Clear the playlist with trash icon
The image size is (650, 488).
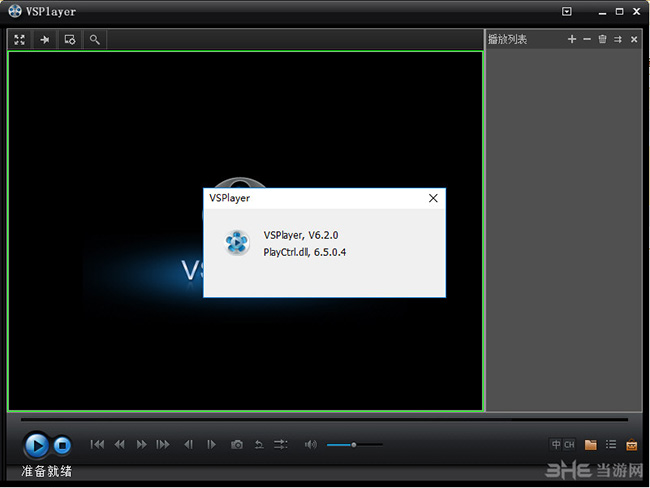click(x=602, y=39)
